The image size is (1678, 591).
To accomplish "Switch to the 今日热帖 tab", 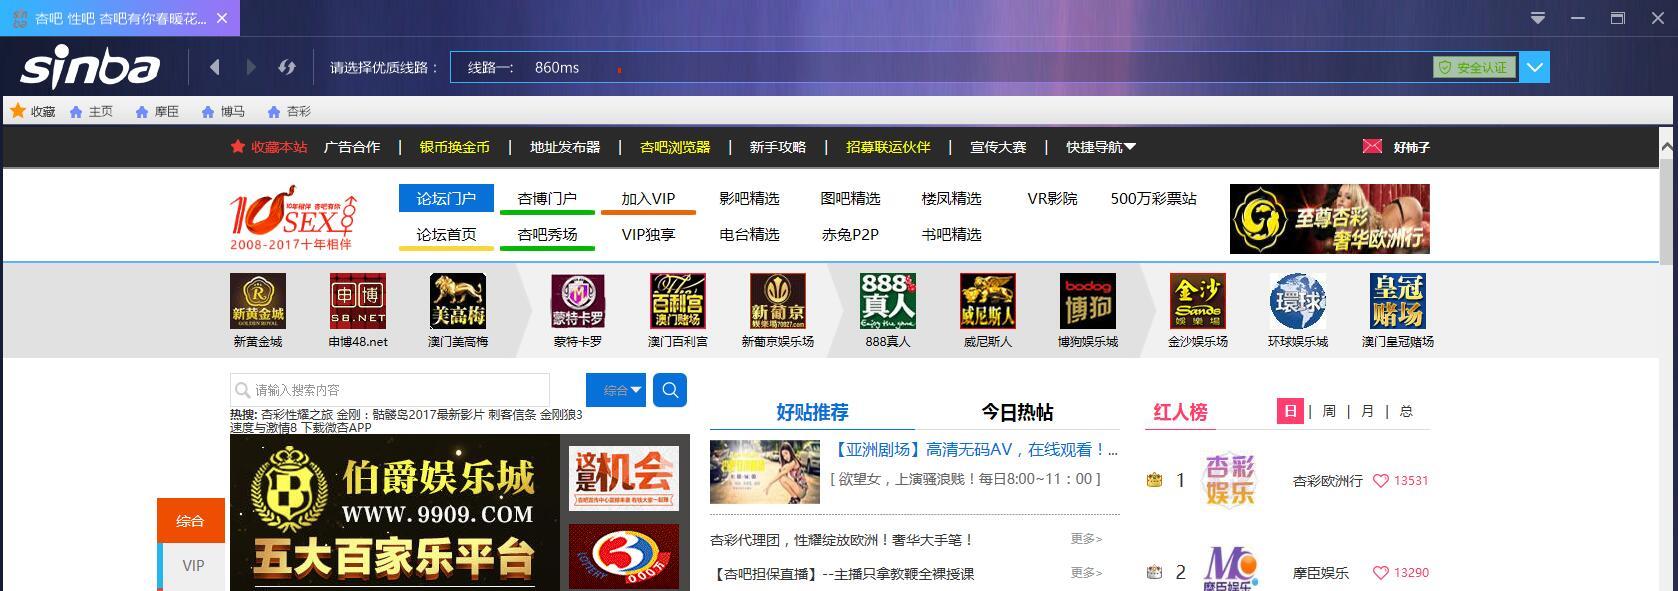I will pyautogui.click(x=1017, y=412).
